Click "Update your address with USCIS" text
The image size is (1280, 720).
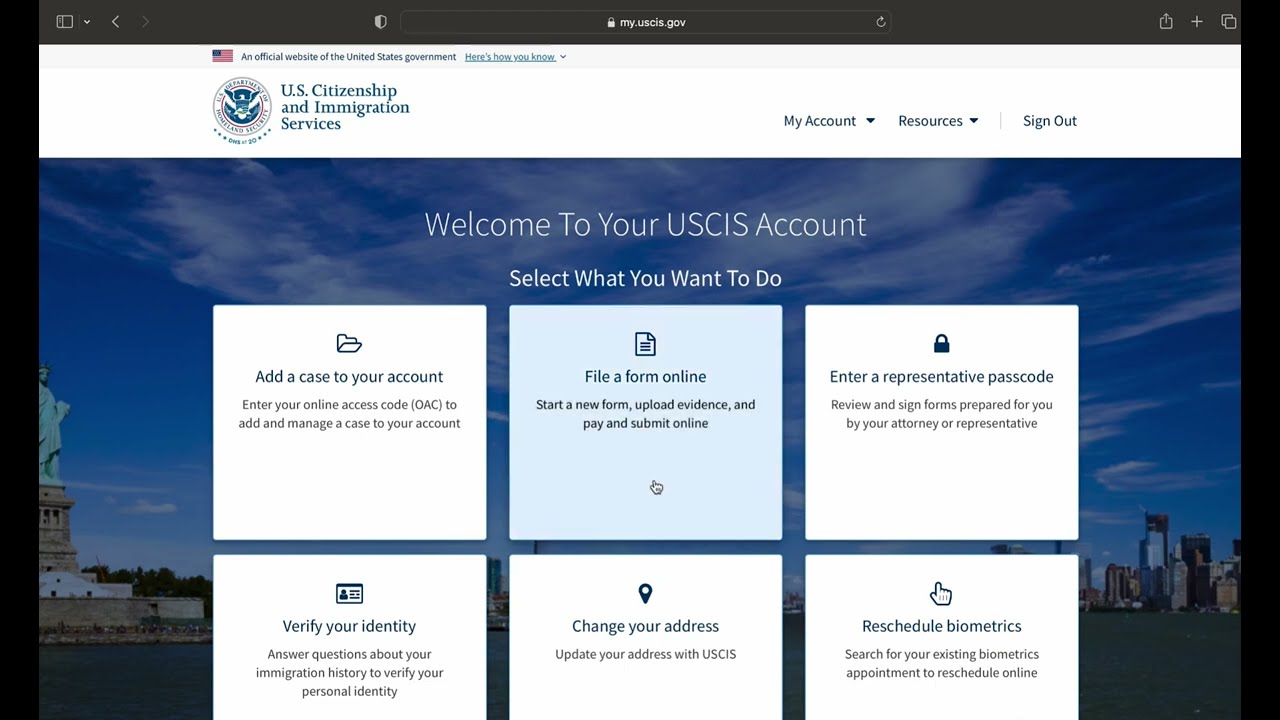(x=645, y=654)
